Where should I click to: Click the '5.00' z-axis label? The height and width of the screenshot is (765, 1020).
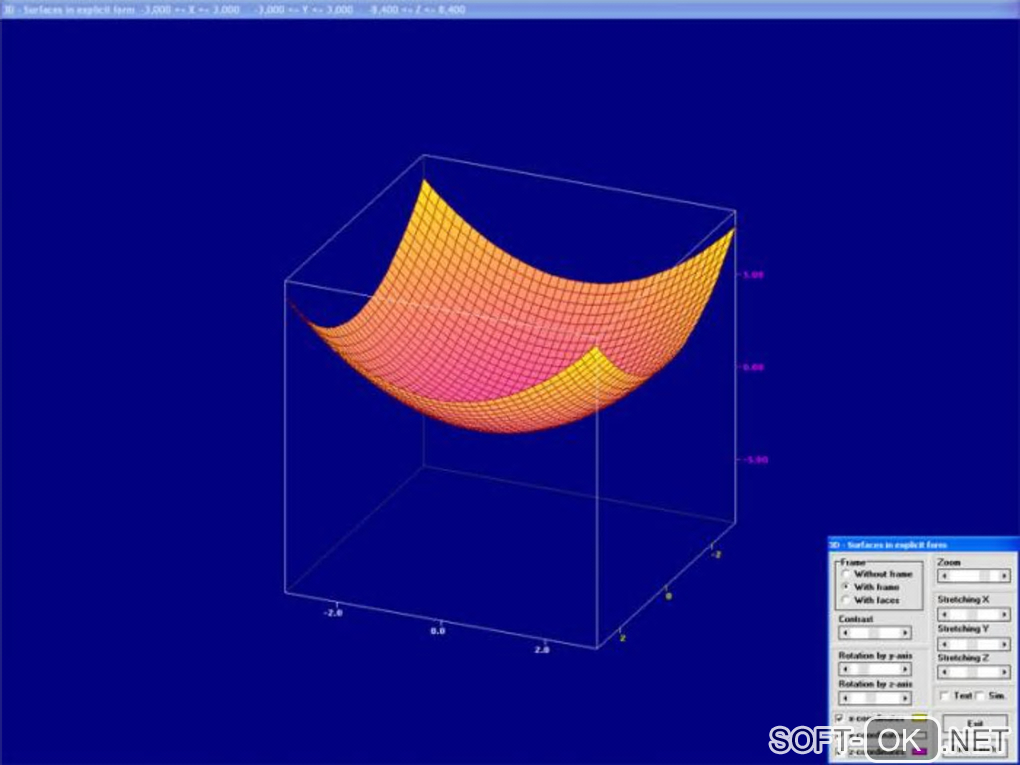[753, 275]
